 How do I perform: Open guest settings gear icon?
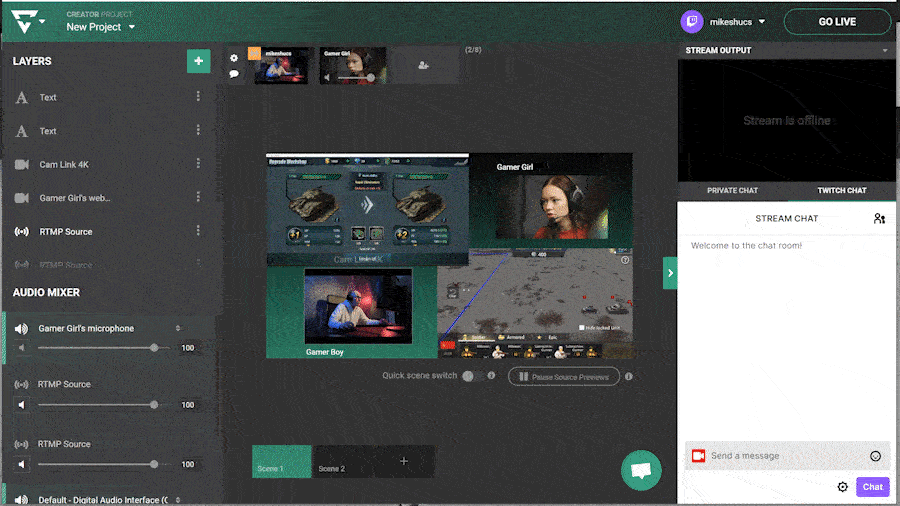point(234,58)
